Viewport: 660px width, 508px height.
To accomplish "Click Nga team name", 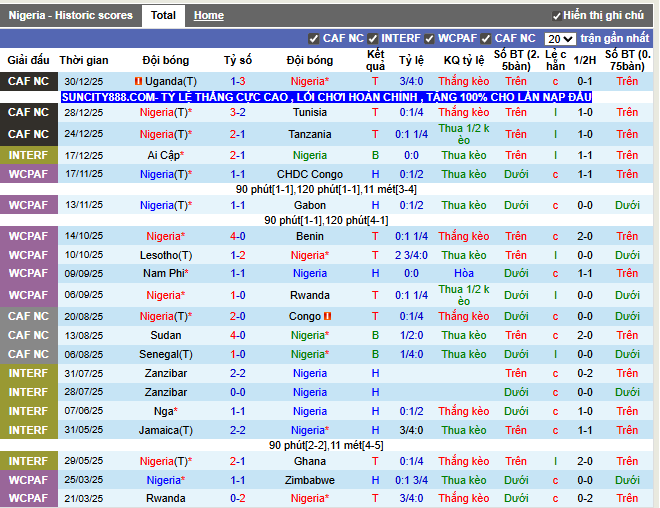I will coord(166,411).
